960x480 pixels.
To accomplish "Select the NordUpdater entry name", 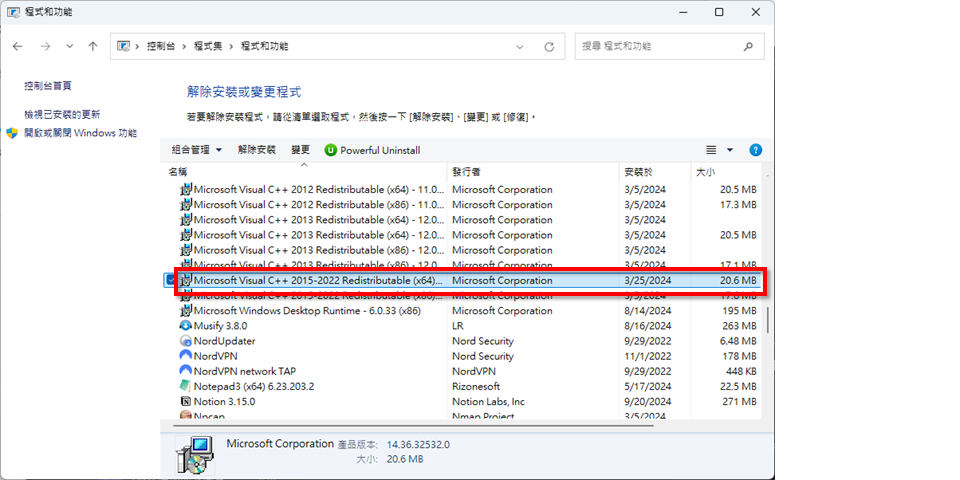I will (224, 341).
